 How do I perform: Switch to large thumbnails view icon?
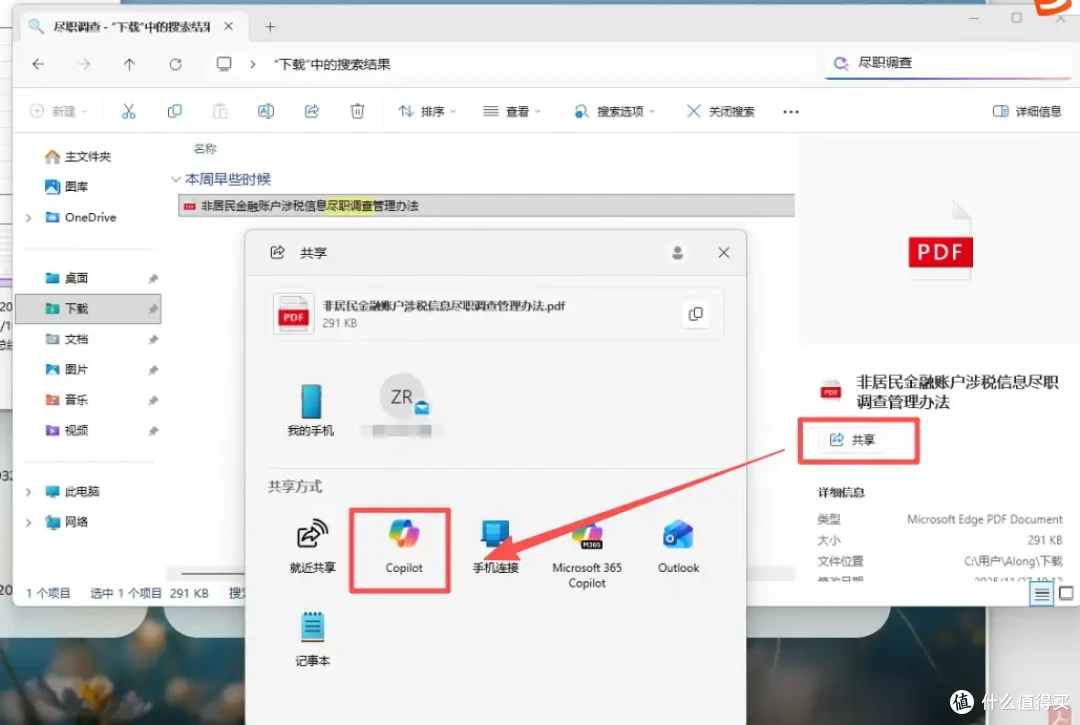pos(1066,593)
